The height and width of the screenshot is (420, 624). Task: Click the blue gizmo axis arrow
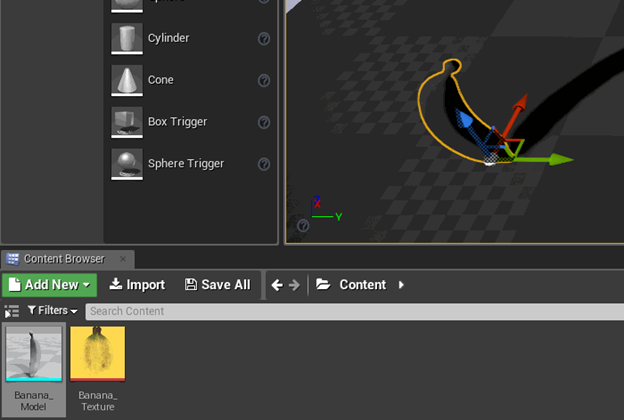pos(466,121)
